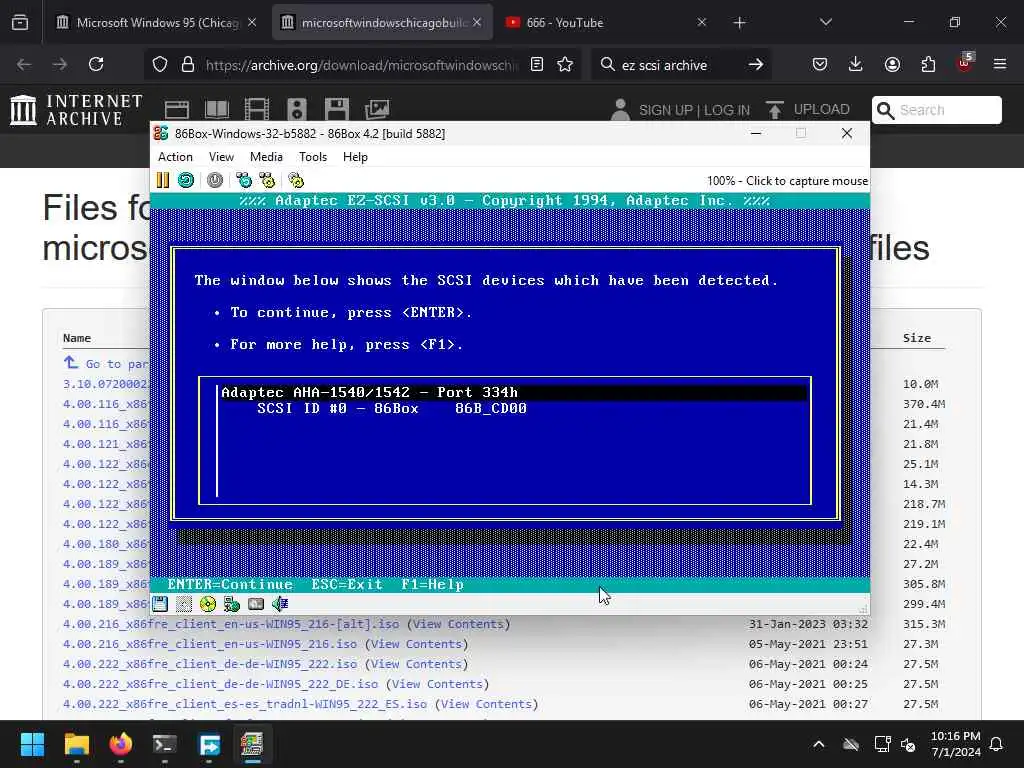Open Firefox extensions puzzle icon
1024x768 pixels.
click(x=928, y=64)
